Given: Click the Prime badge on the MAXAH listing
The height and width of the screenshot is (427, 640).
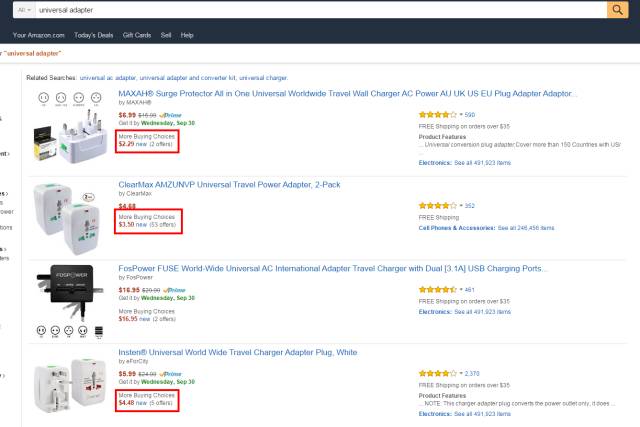Looking at the screenshot, I should coord(171,116).
